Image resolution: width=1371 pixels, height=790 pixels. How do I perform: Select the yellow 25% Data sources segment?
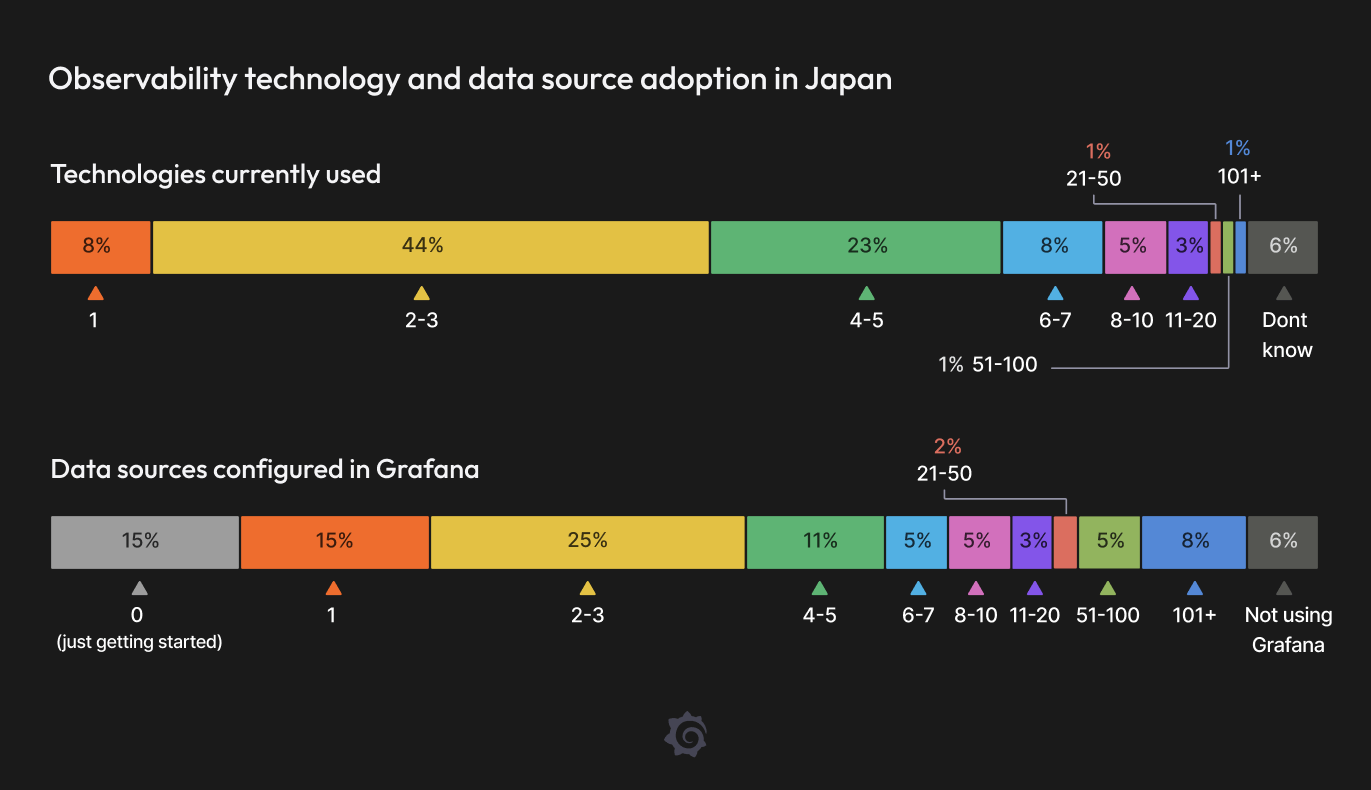point(588,542)
